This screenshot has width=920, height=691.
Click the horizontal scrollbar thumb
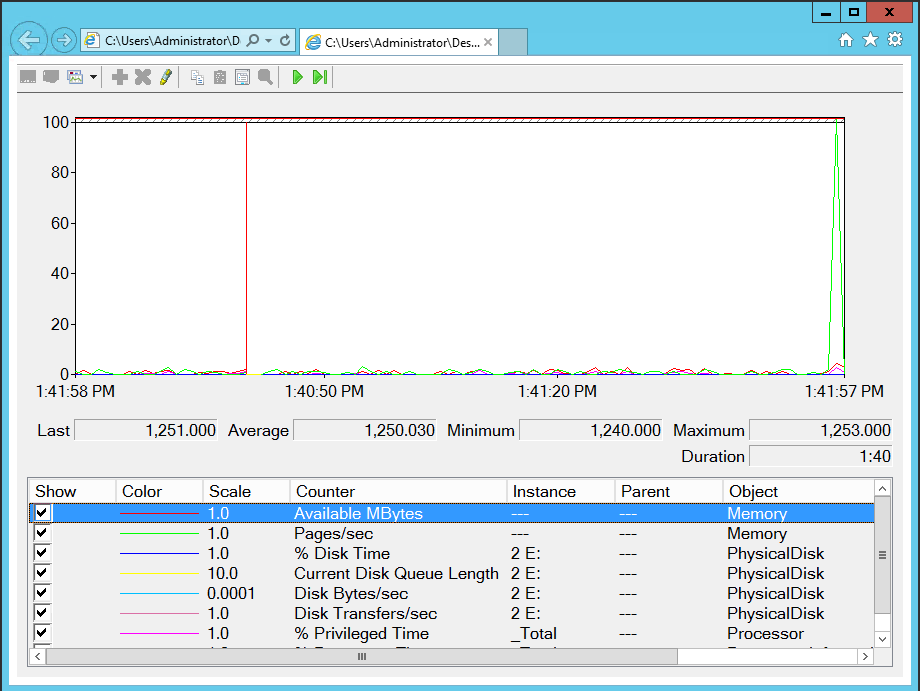(x=362, y=656)
